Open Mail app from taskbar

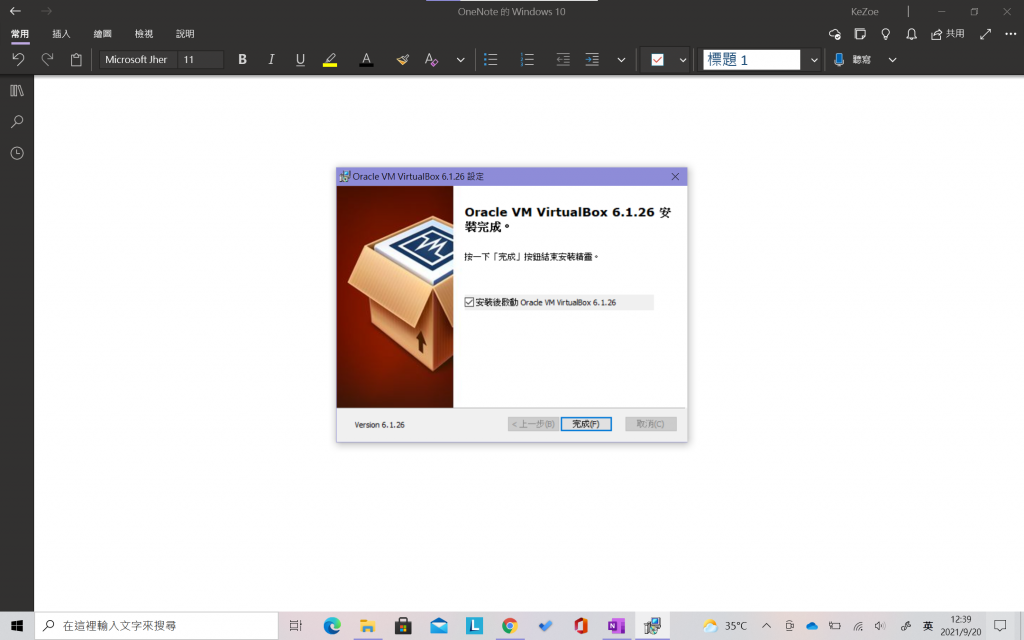pos(439,626)
